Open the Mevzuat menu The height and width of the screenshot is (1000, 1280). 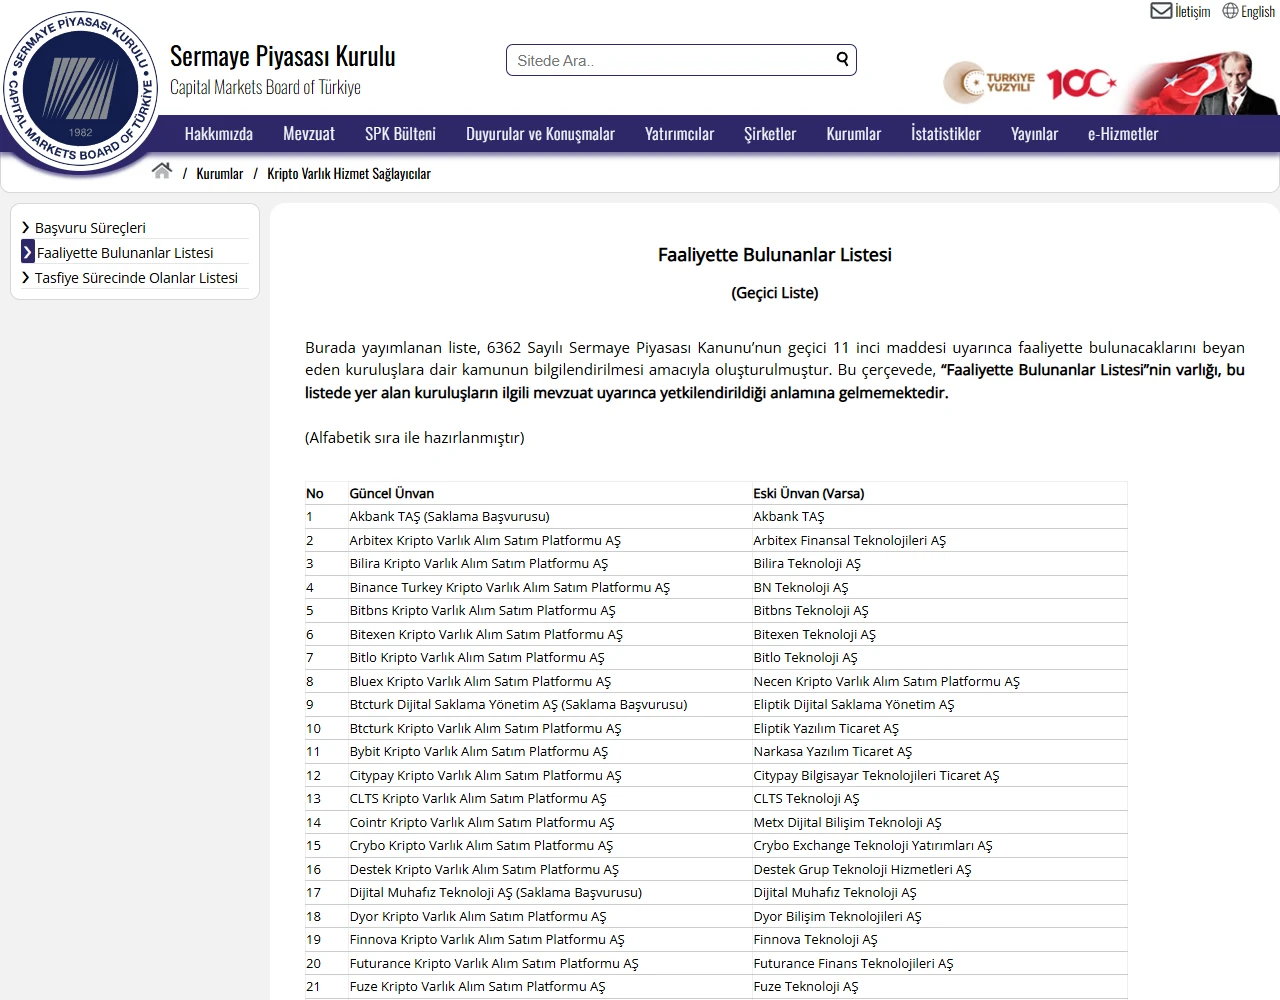click(x=309, y=134)
